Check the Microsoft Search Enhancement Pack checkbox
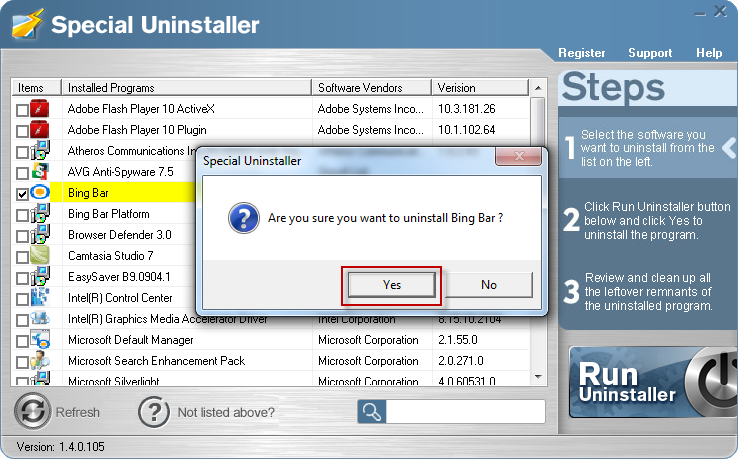Image resolution: width=738 pixels, height=459 pixels. tap(22, 362)
